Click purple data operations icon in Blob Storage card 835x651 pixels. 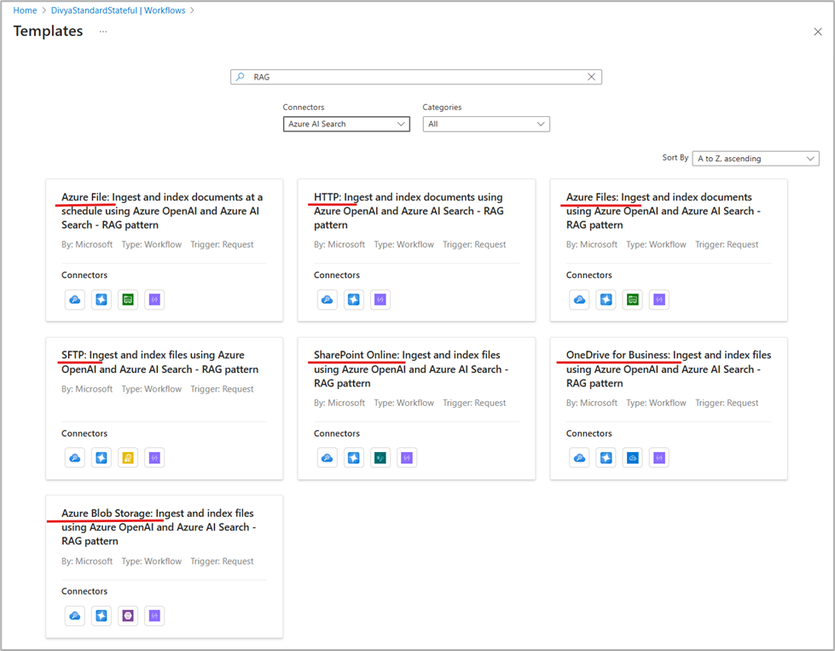coord(154,616)
